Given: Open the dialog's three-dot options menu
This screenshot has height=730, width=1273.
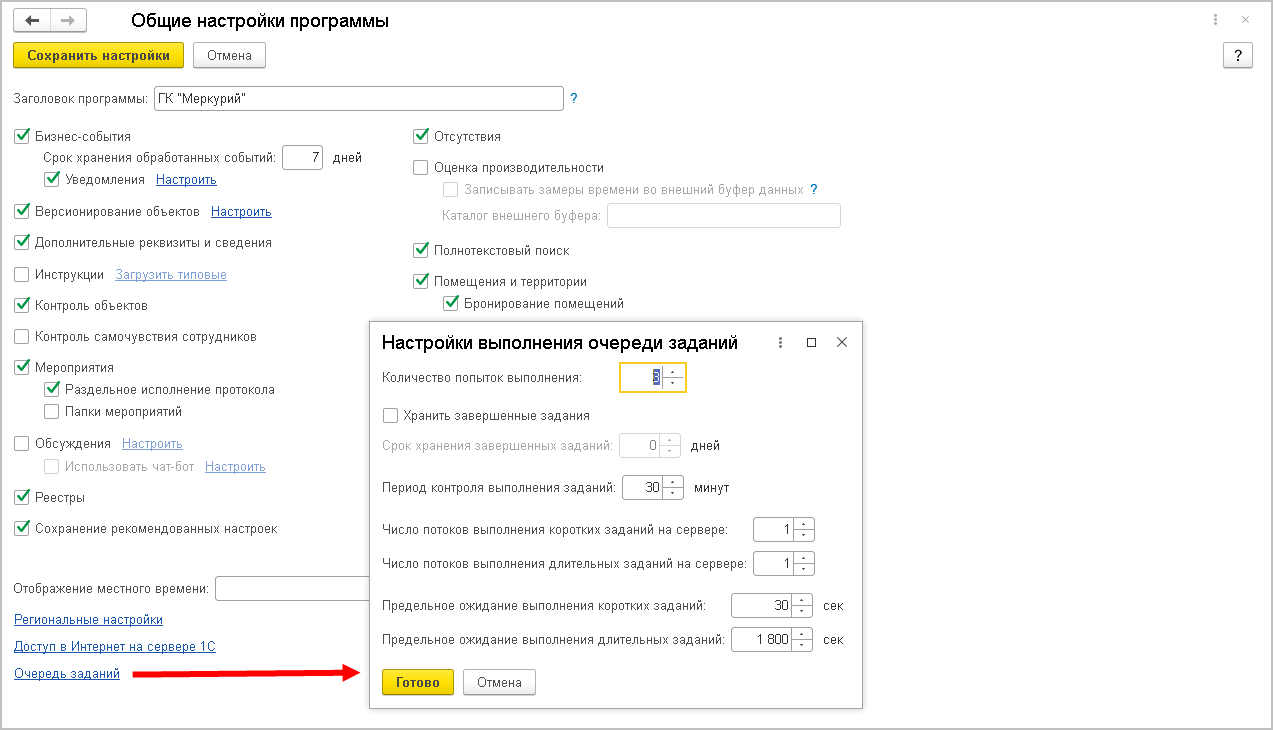Looking at the screenshot, I should point(780,343).
